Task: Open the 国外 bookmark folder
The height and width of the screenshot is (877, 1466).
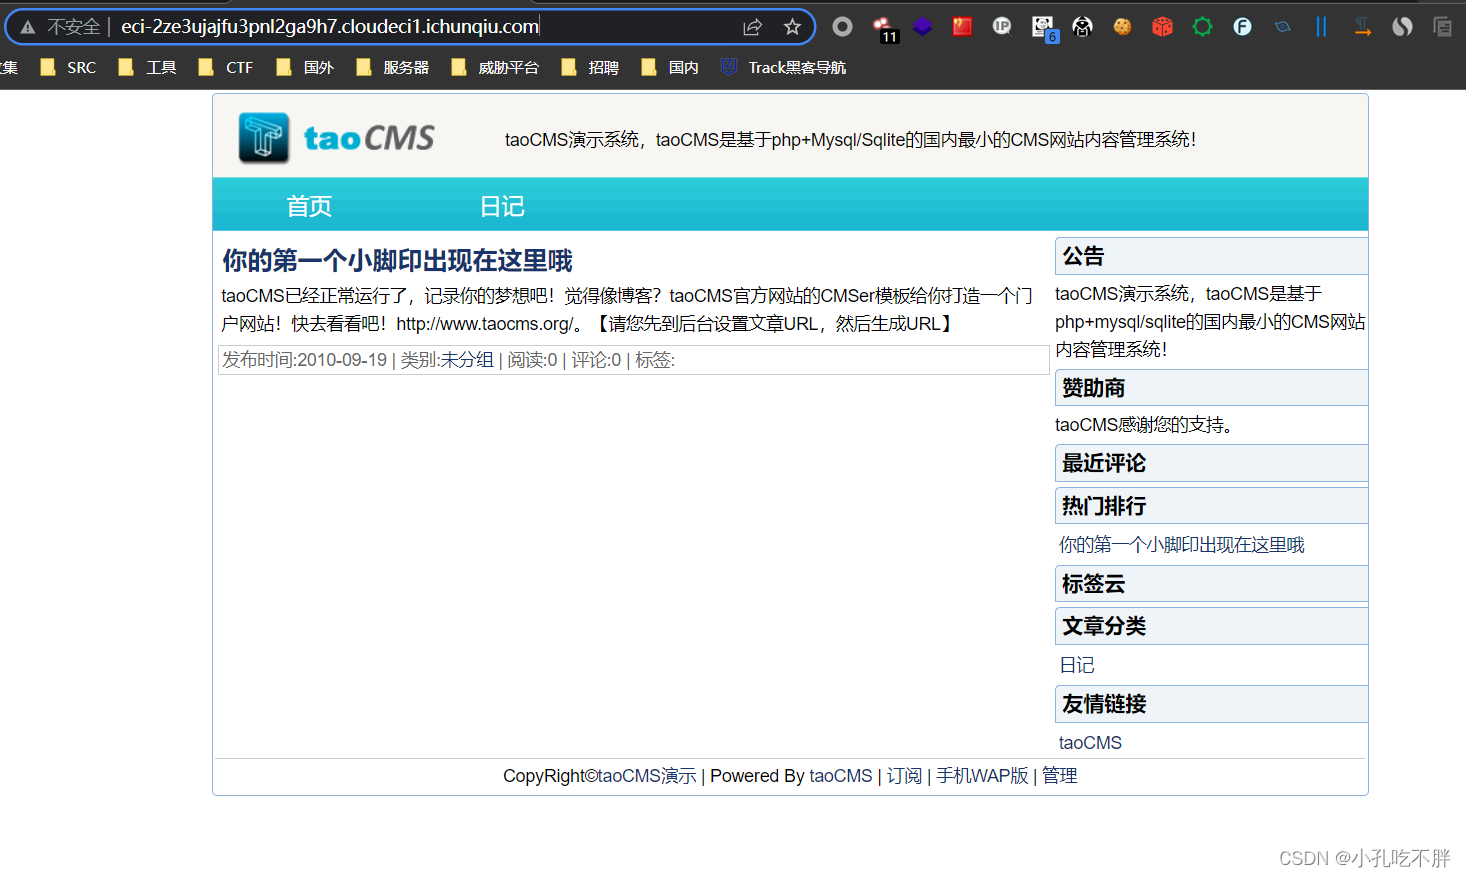Action: coord(305,67)
